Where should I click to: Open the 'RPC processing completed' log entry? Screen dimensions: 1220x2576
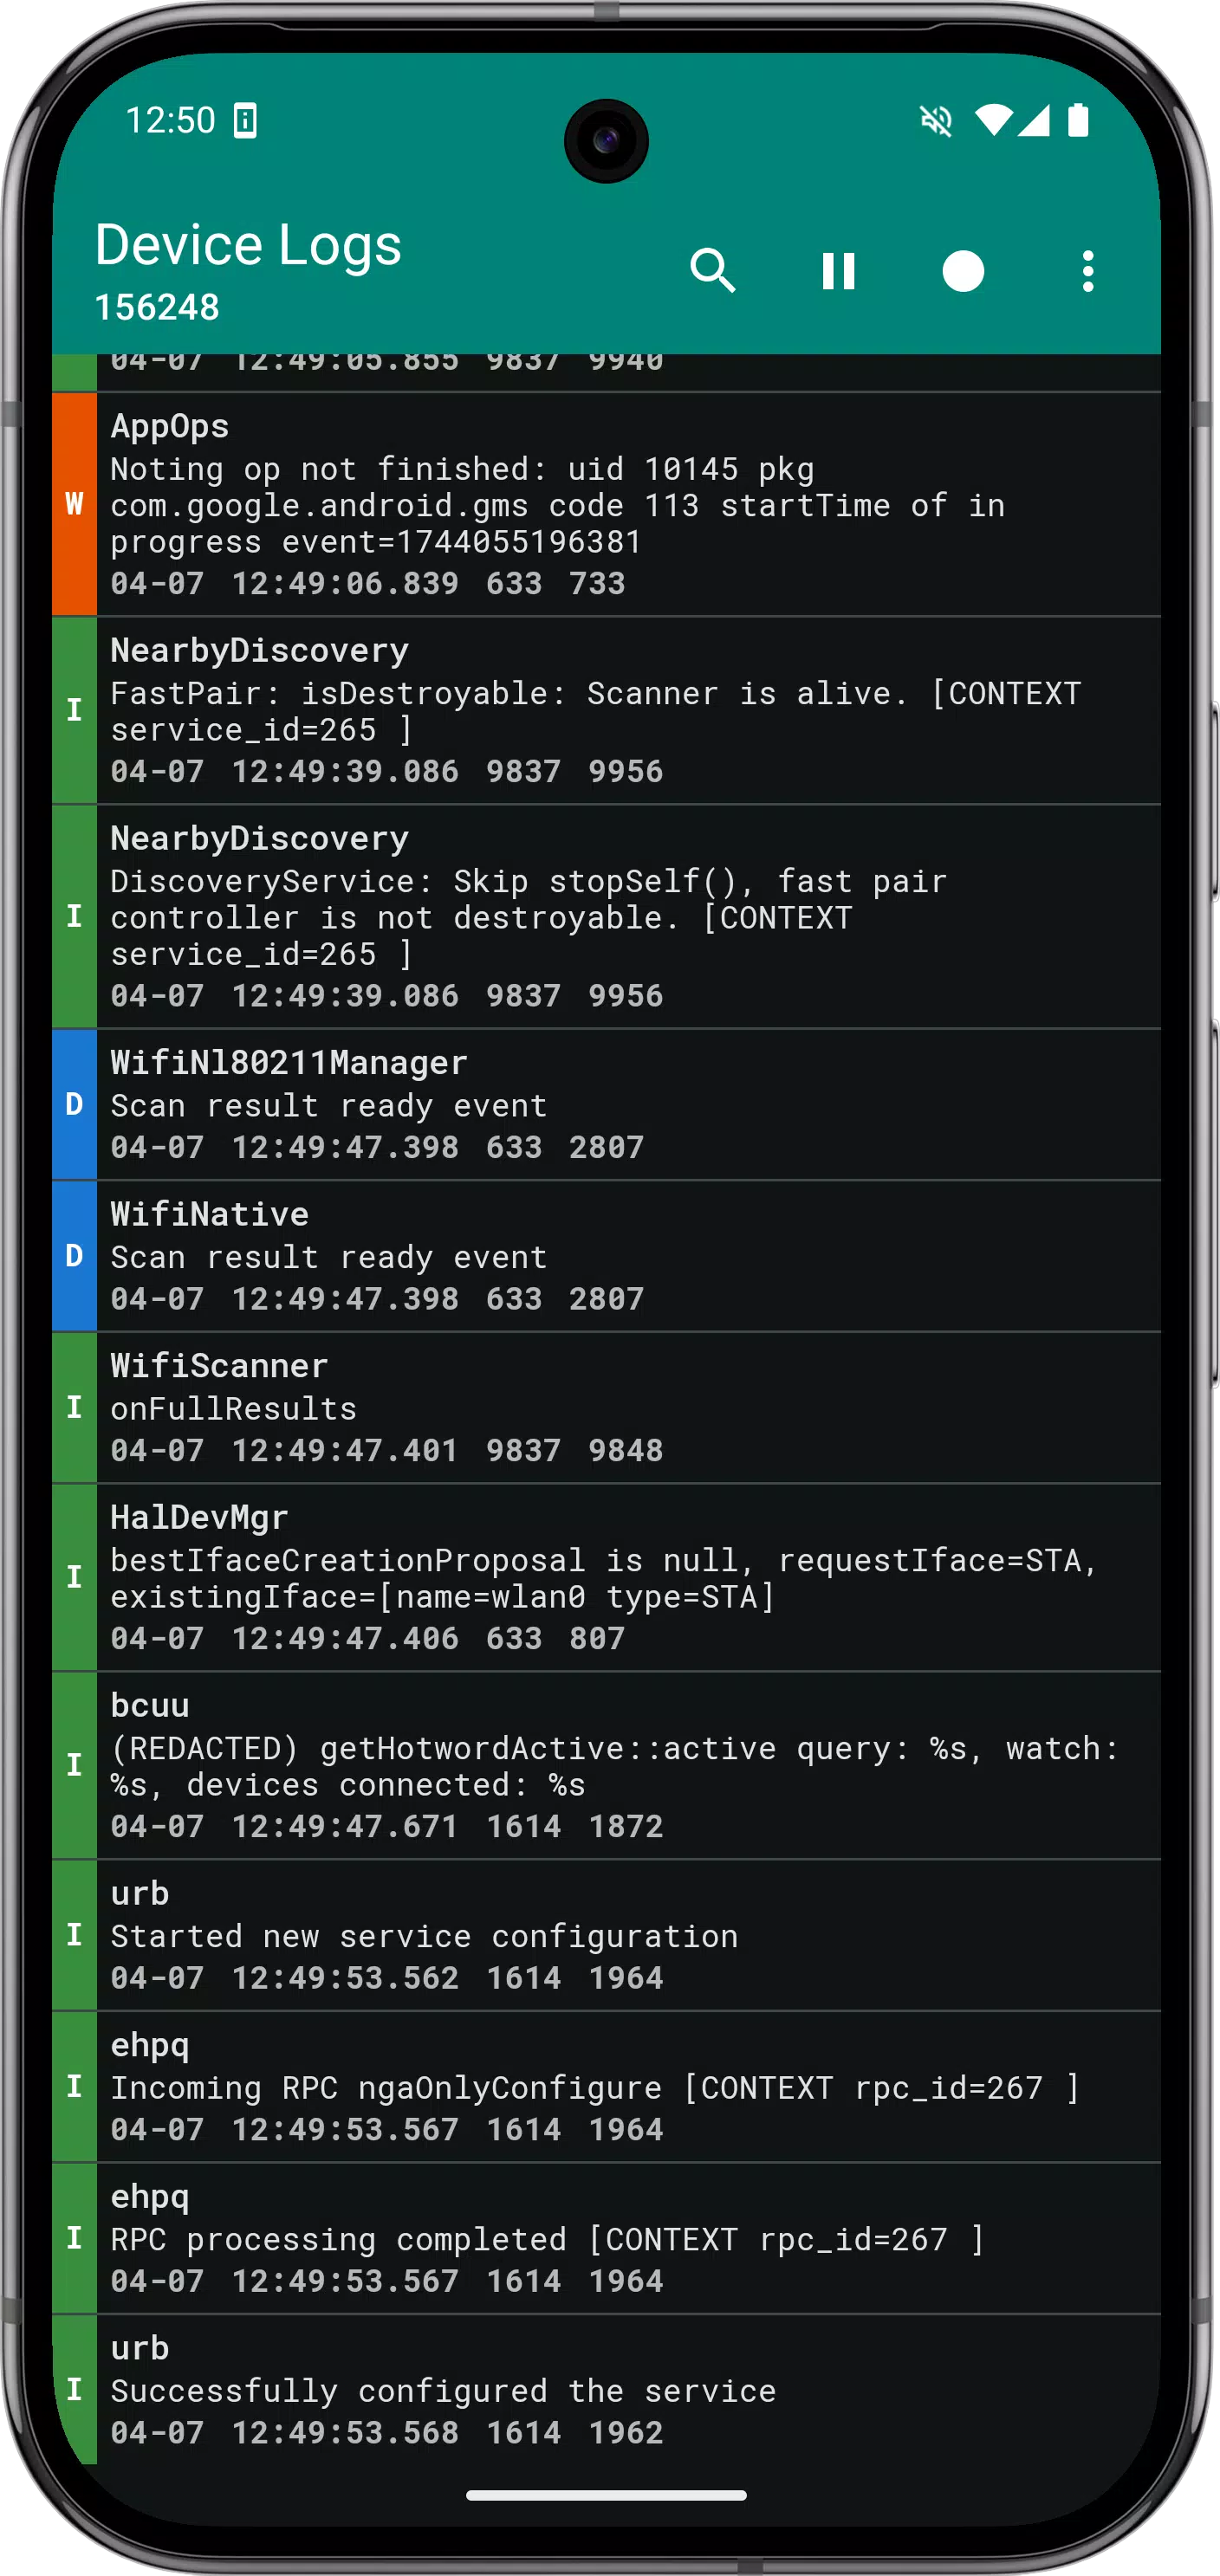tap(606, 2238)
